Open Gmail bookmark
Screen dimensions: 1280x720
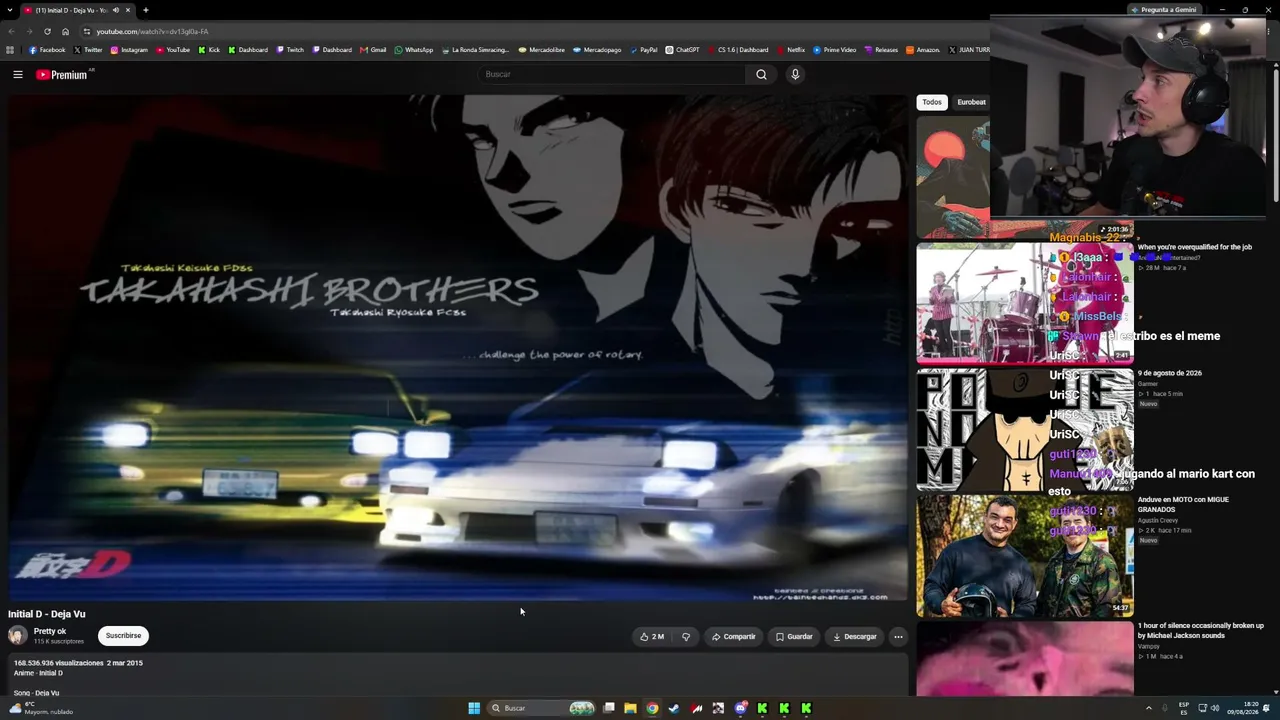pyautogui.click(x=374, y=50)
